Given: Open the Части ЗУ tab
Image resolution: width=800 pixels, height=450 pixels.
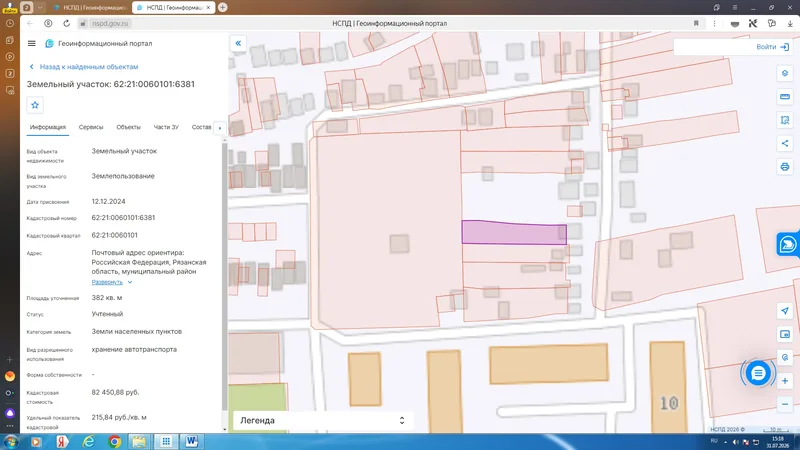Looking at the screenshot, I should click(166, 127).
